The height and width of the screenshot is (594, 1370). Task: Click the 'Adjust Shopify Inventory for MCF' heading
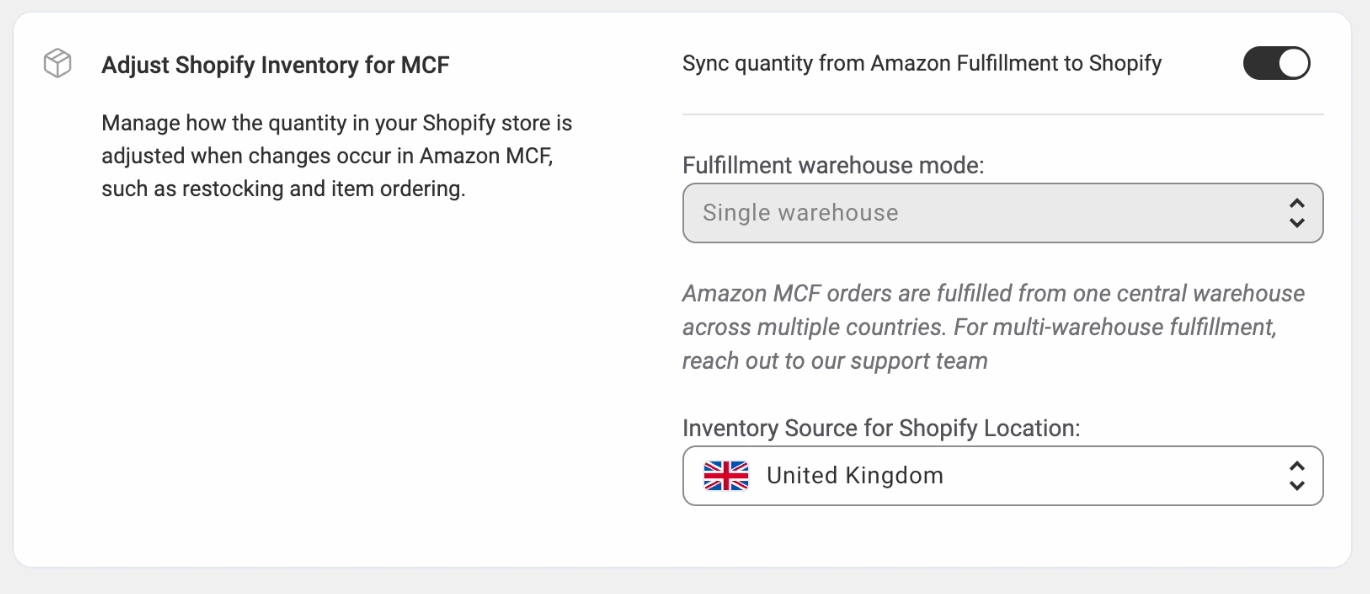pyautogui.click(x=275, y=66)
